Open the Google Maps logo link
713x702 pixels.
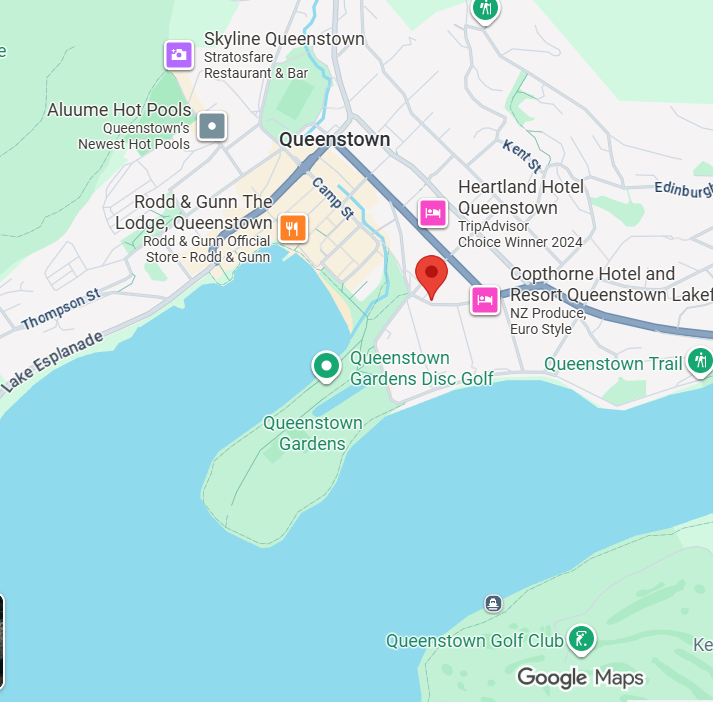tap(580, 678)
